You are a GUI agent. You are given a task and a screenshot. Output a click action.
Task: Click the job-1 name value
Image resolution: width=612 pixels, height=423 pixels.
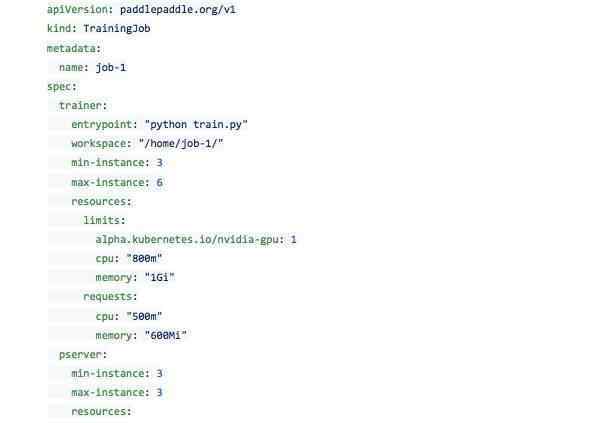(x=111, y=68)
